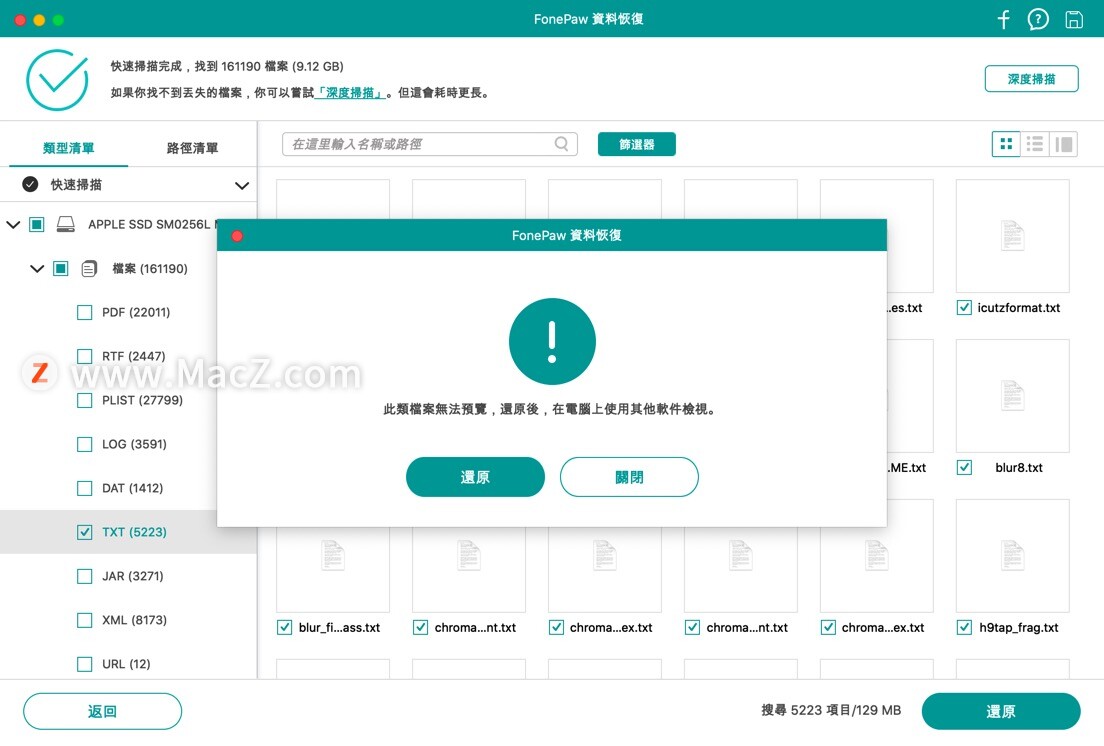Click the 檔案 document category icon
This screenshot has width=1104, height=746.
coord(89,268)
